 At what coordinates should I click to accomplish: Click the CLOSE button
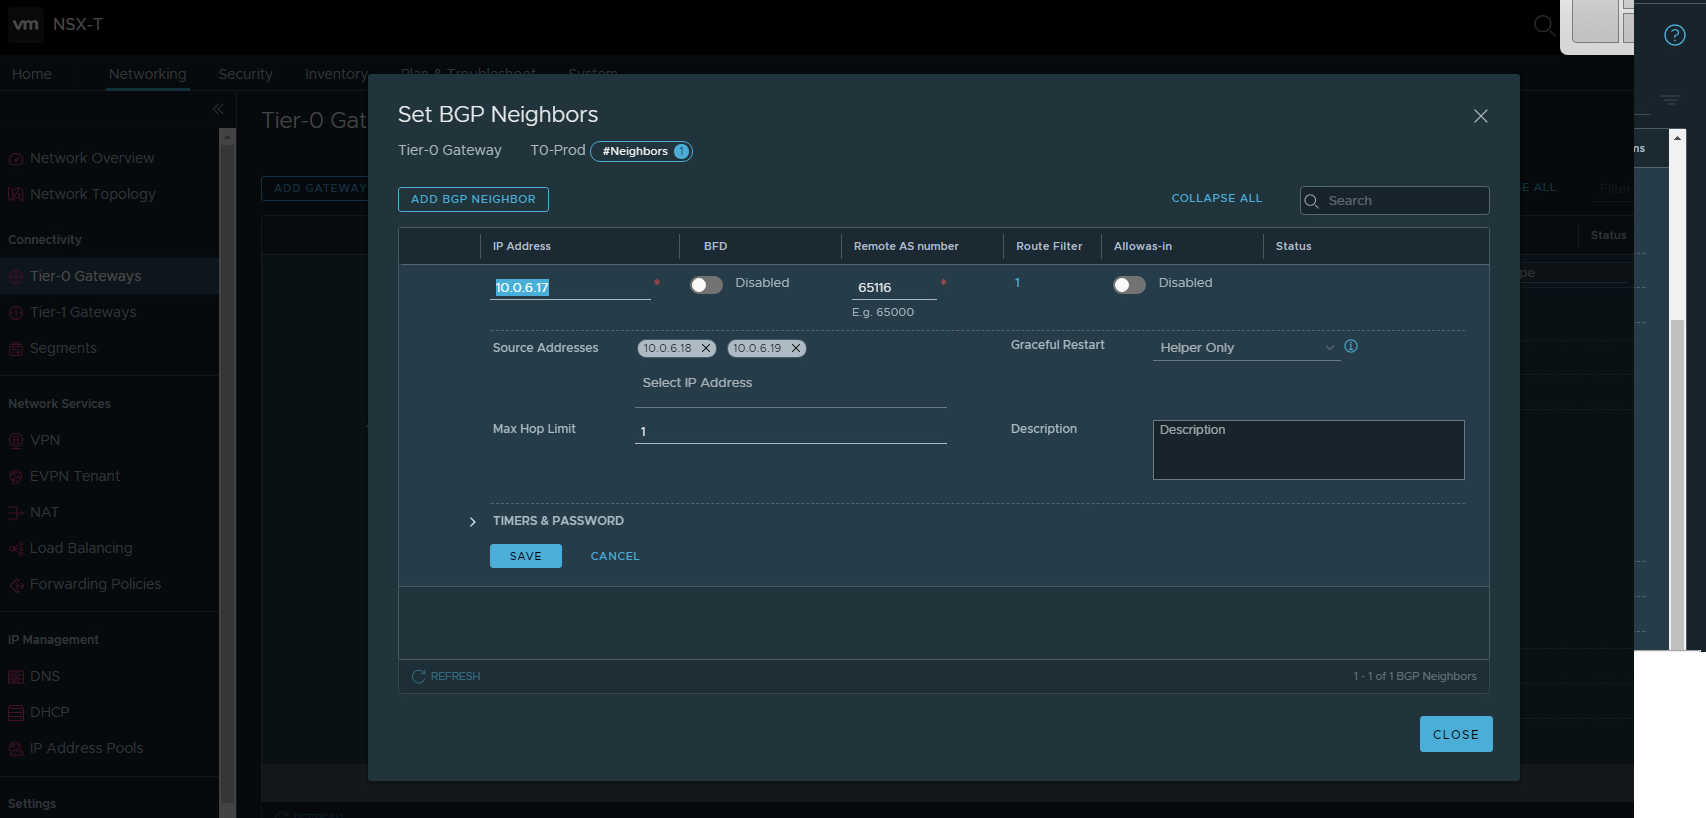tap(1456, 734)
